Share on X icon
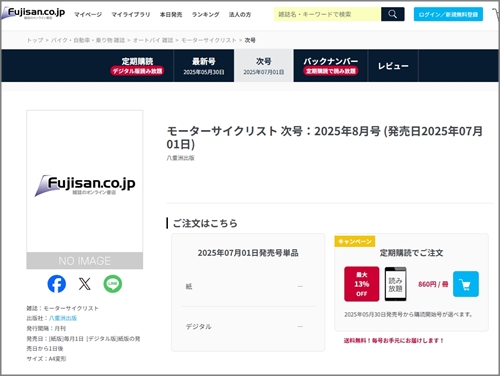The image size is (500, 376). (x=85, y=284)
